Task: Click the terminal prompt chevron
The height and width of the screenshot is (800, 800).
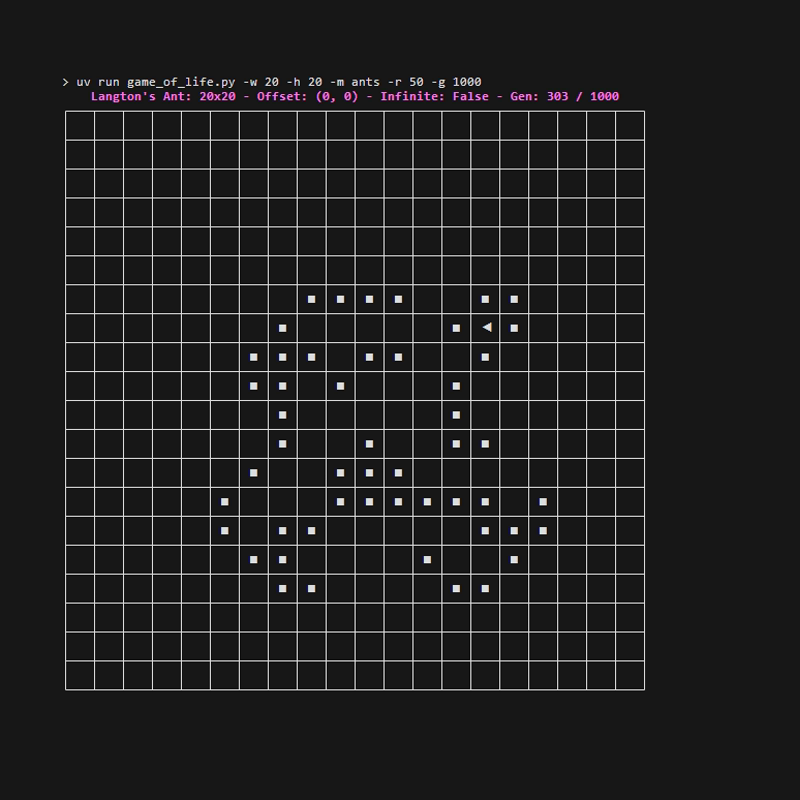Action: [67, 81]
